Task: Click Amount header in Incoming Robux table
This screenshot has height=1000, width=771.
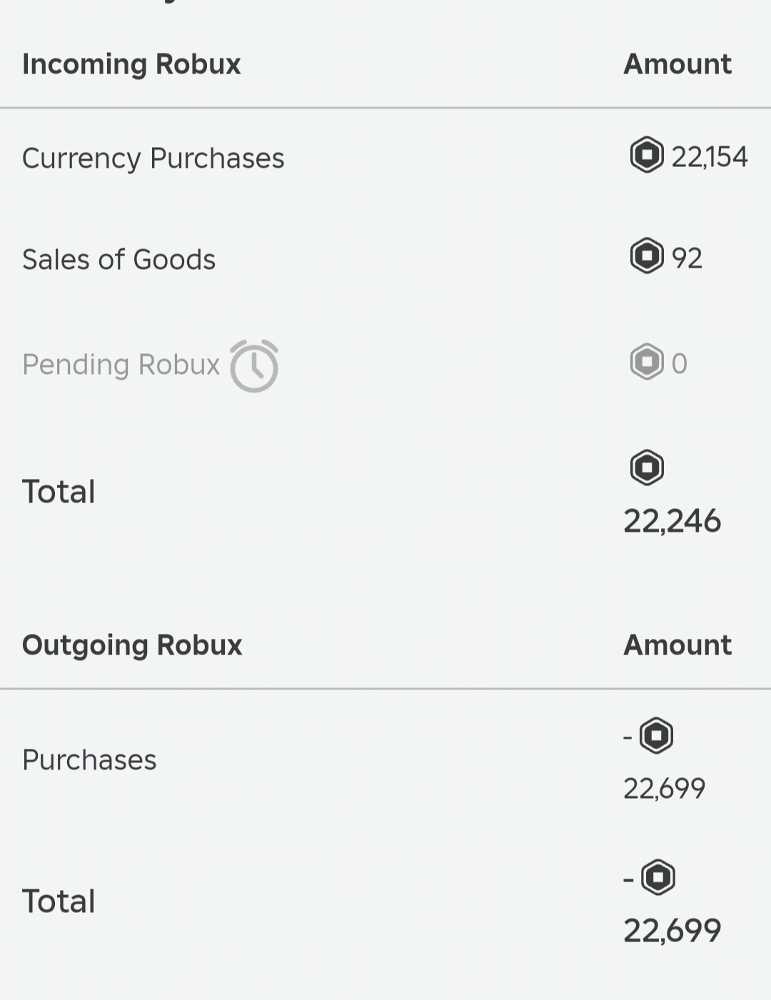Action: pyautogui.click(x=677, y=64)
